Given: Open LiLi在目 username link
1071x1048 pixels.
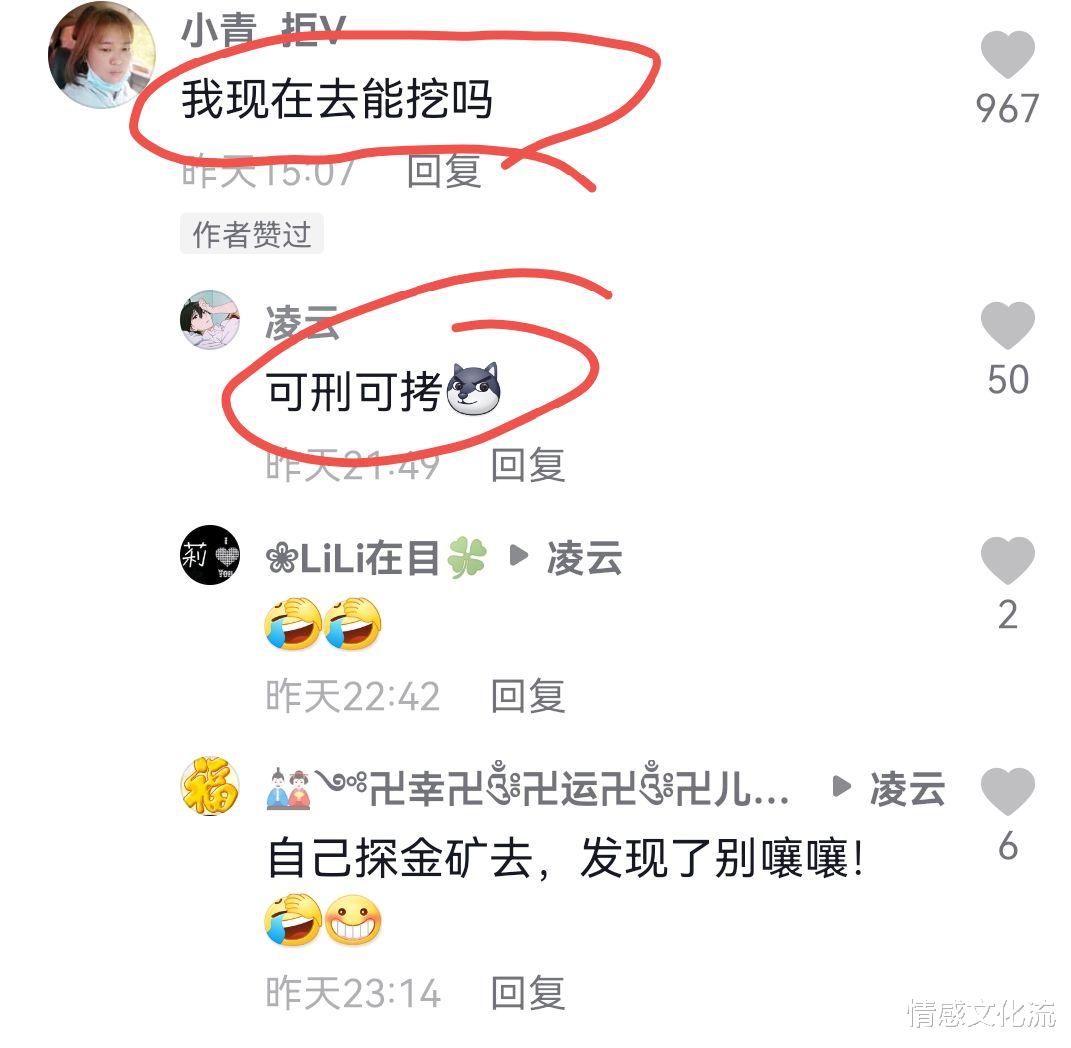Looking at the screenshot, I should coord(376,557).
